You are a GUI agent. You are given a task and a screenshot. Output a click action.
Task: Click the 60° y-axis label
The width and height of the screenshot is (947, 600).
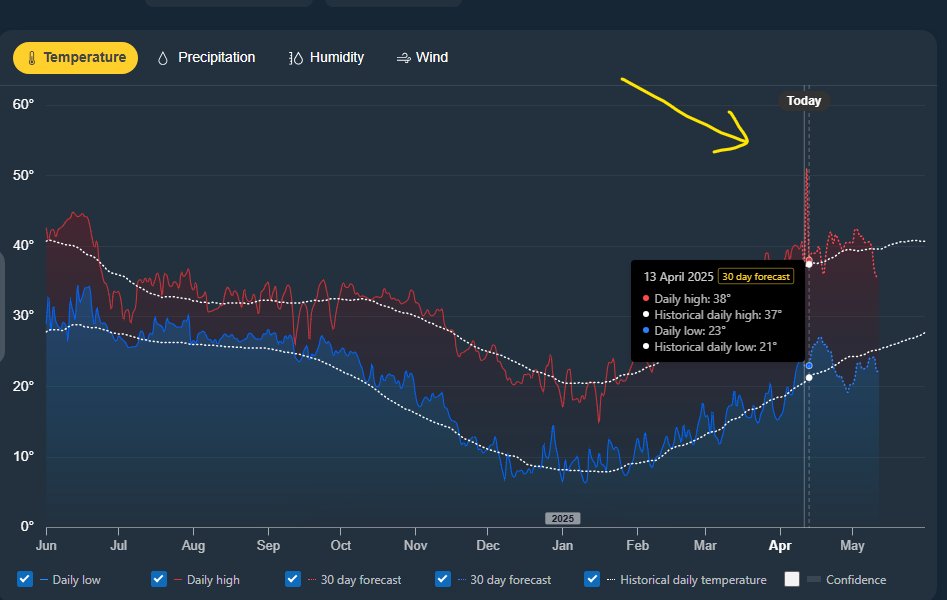24,105
